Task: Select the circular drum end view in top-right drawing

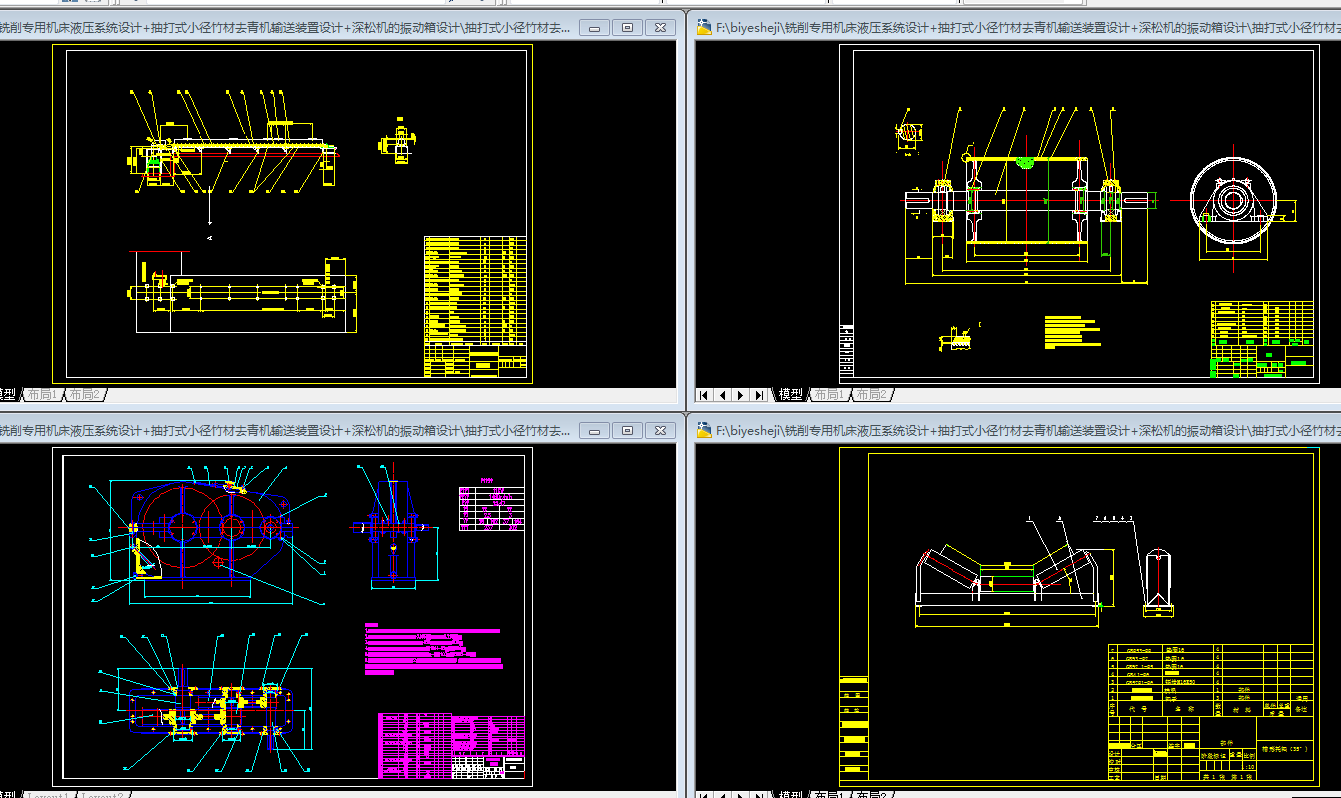Action: coord(1235,202)
